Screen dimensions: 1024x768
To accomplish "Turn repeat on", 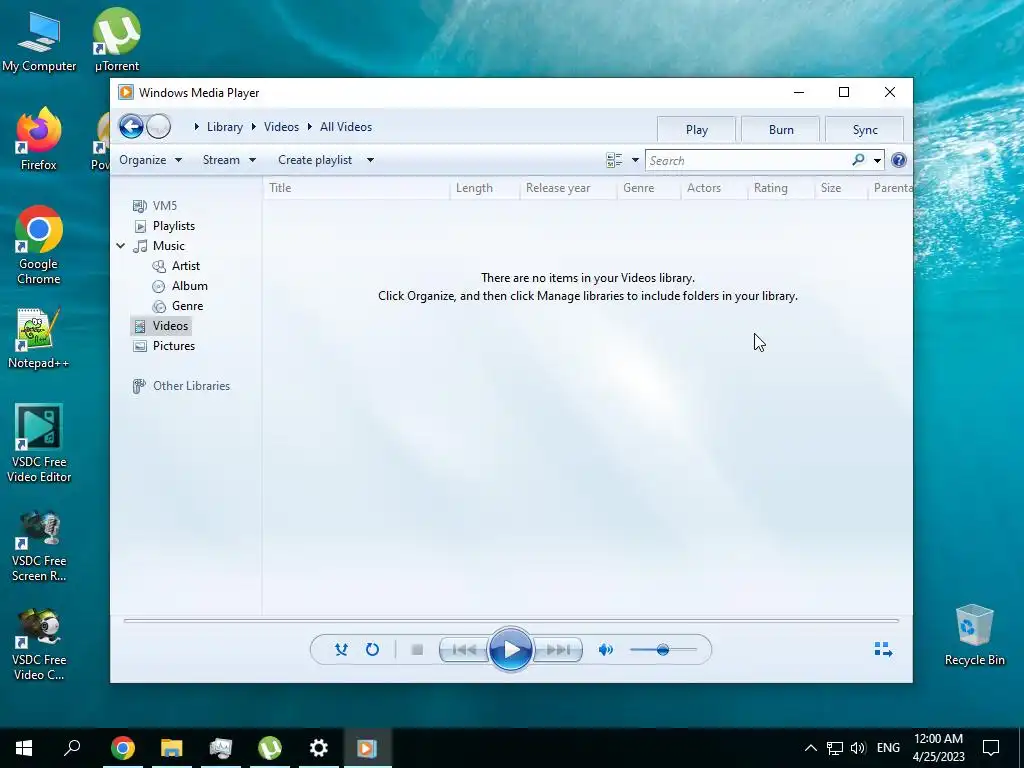I will (x=372, y=650).
